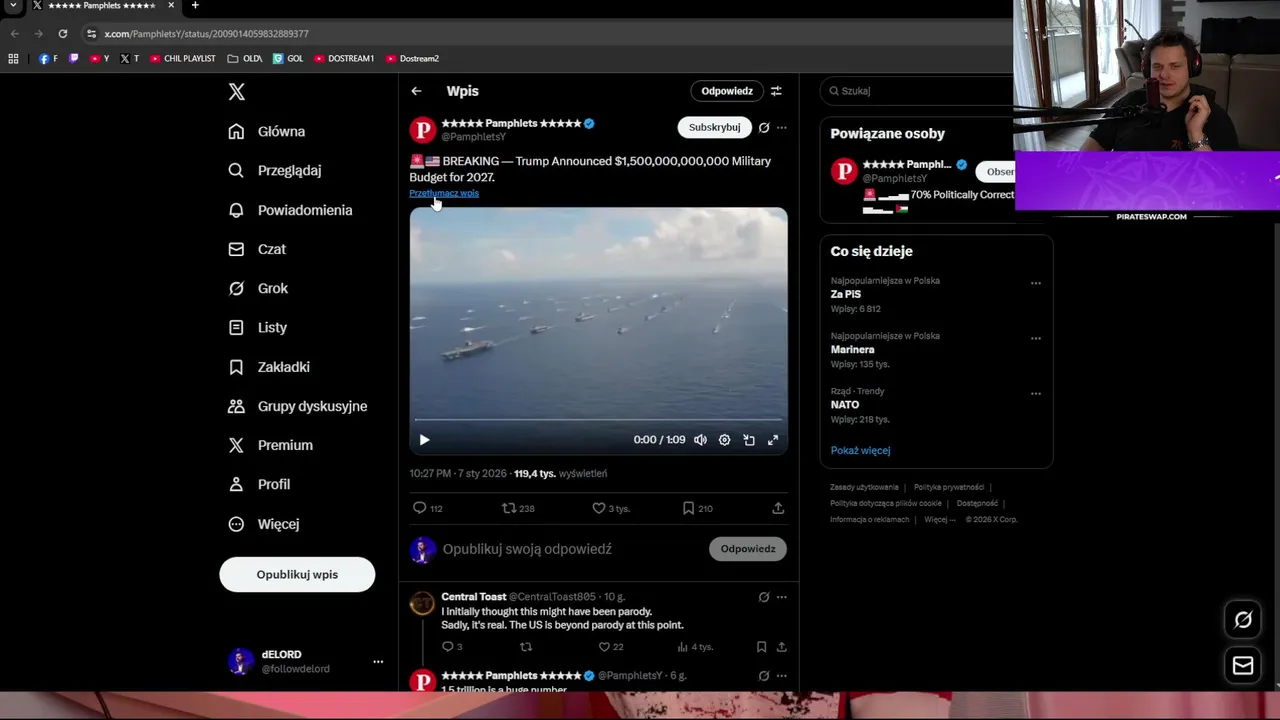
Task: Click reply icon with 112 count
Action: click(420, 508)
